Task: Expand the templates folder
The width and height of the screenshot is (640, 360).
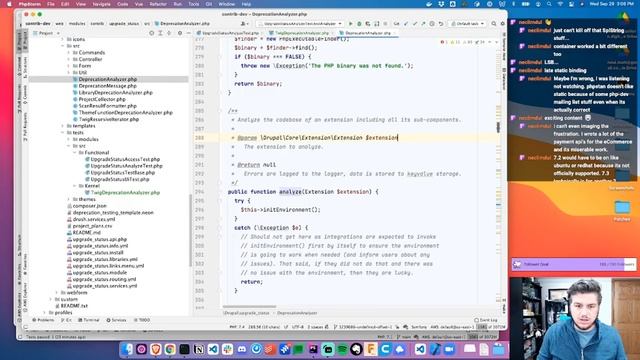Action: 63,126
